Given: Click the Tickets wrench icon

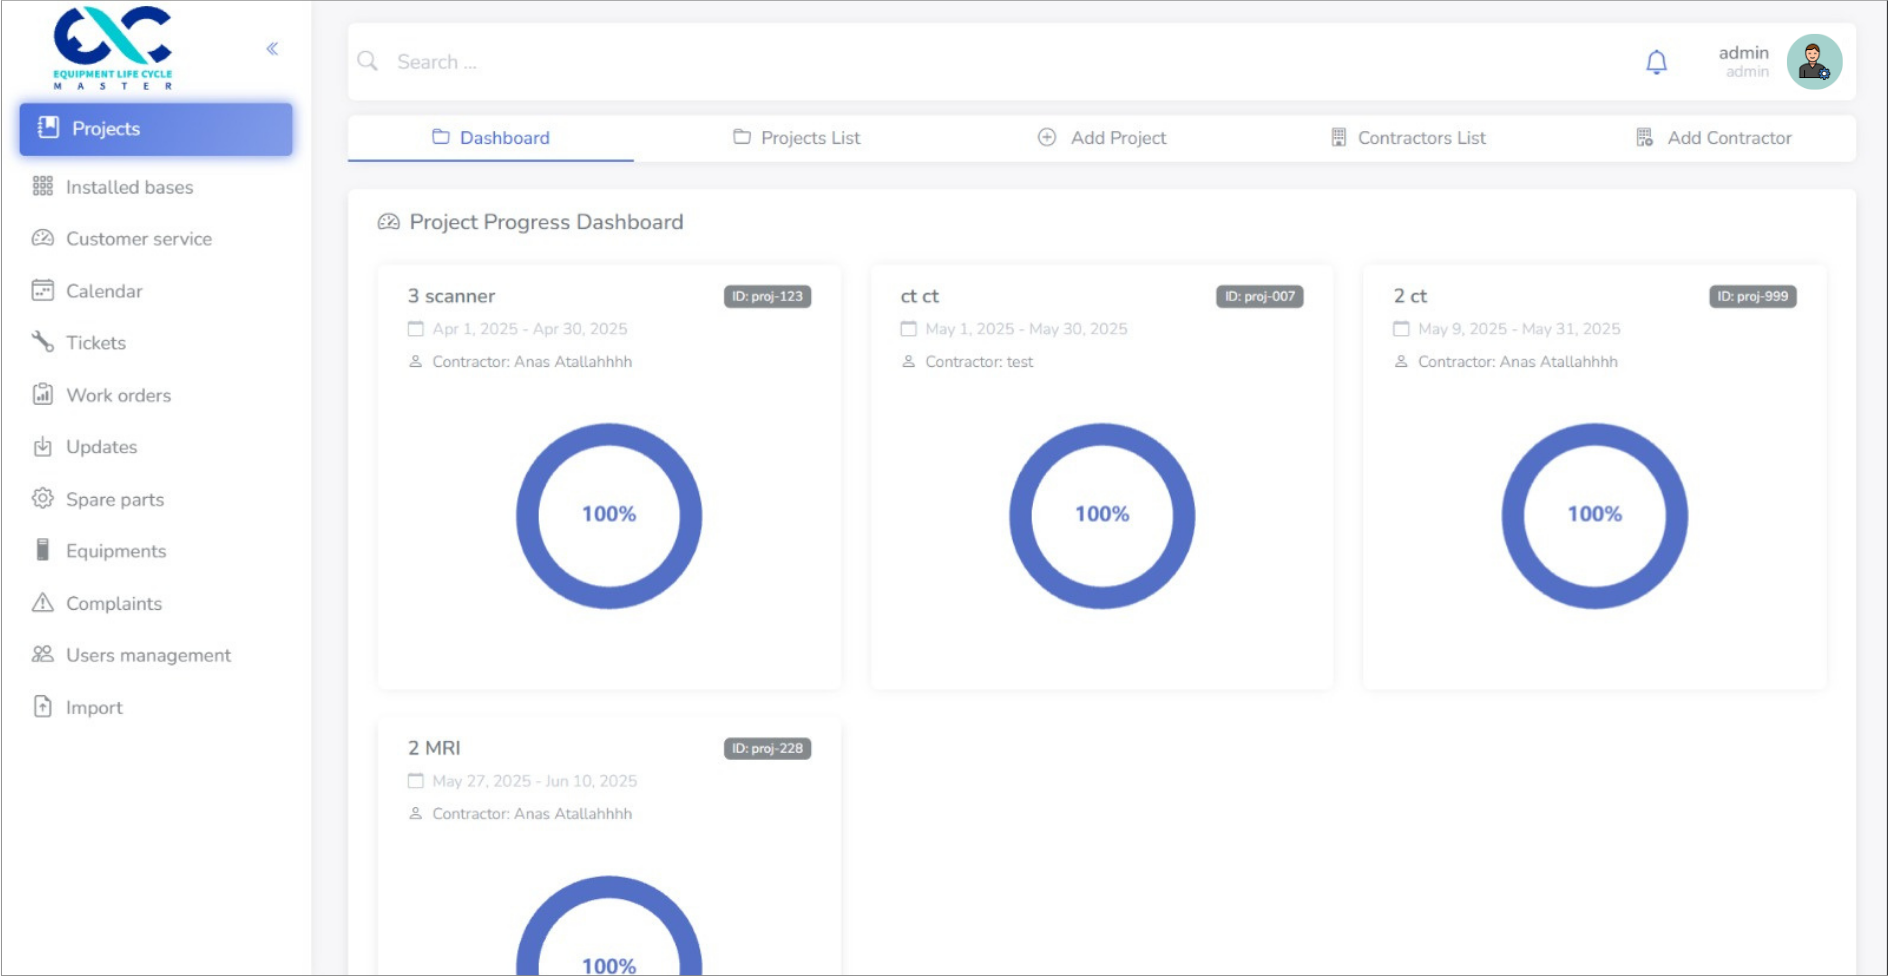Looking at the screenshot, I should (x=42, y=342).
